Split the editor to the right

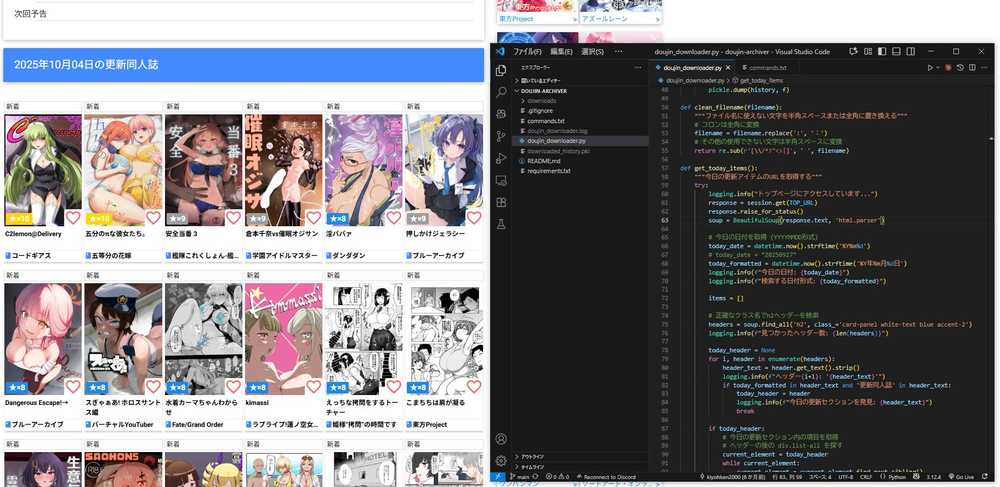click(972, 68)
